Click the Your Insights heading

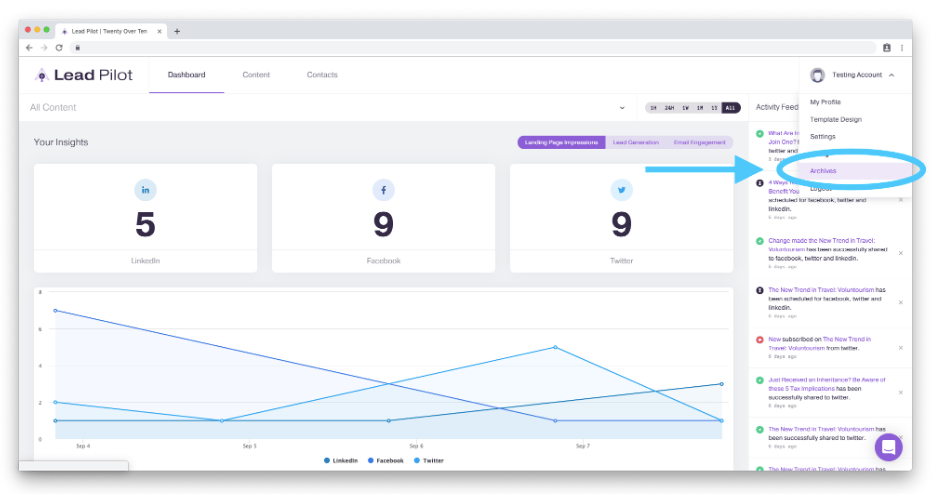pos(61,142)
